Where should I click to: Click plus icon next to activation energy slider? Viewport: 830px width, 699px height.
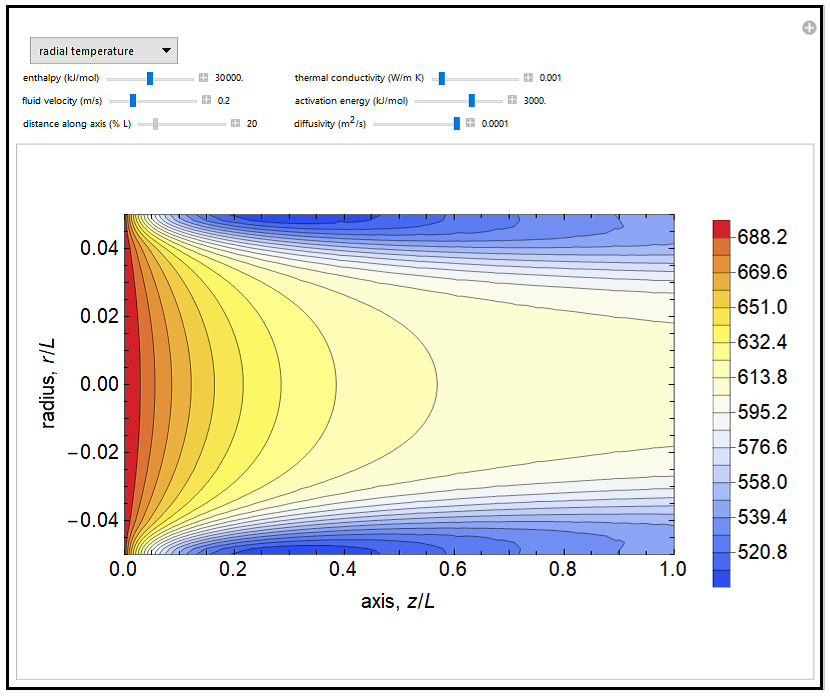point(512,100)
